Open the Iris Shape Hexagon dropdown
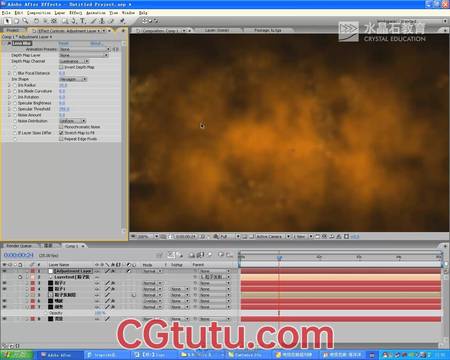This screenshot has width=450, height=360. click(x=73, y=79)
